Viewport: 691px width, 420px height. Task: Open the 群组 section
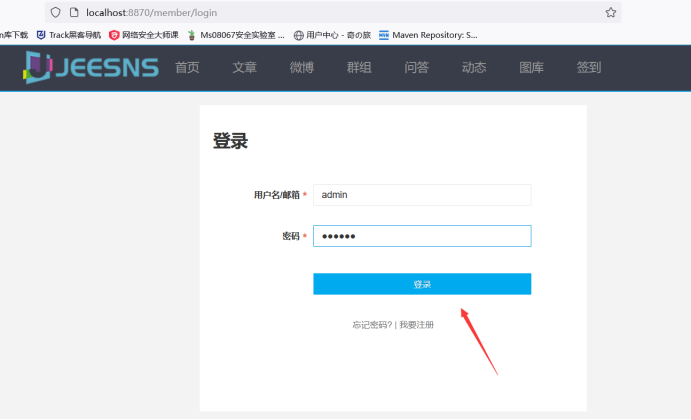[x=359, y=67]
